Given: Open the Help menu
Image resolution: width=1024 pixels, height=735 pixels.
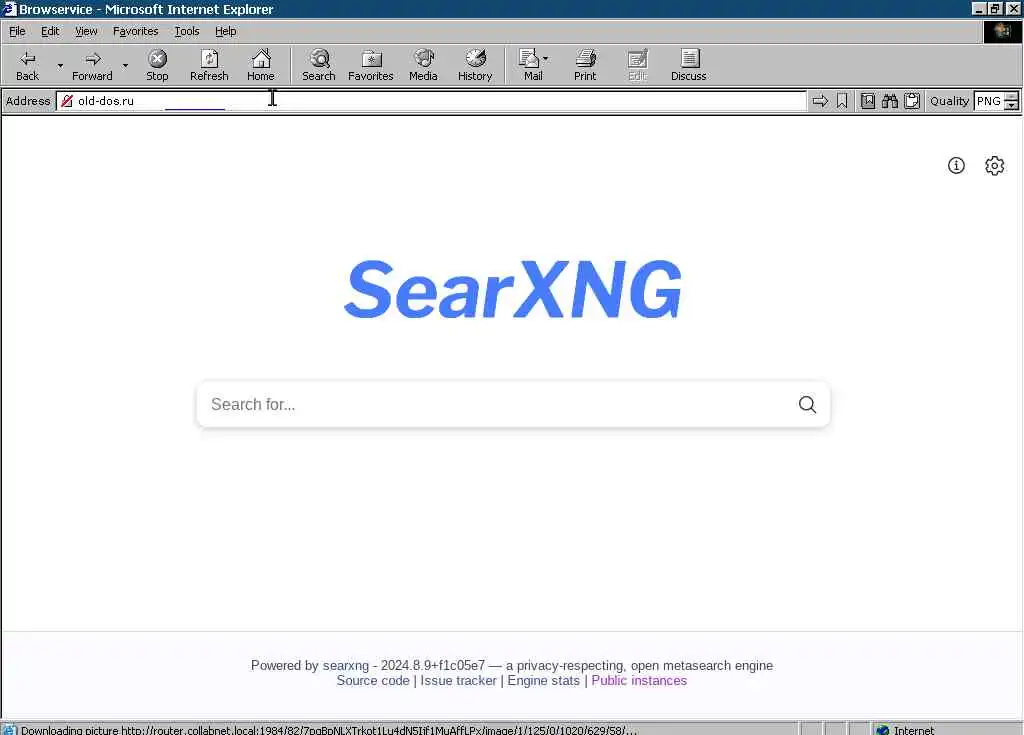Looking at the screenshot, I should [225, 31].
